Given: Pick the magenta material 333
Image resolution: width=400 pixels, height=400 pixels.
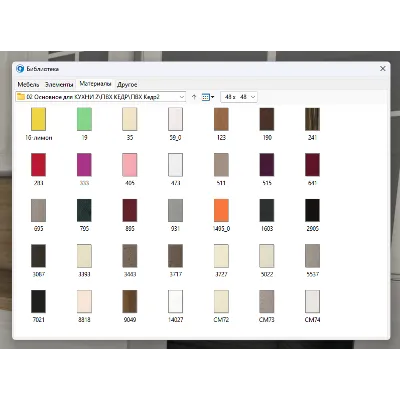Looking at the screenshot, I should 84,165.
